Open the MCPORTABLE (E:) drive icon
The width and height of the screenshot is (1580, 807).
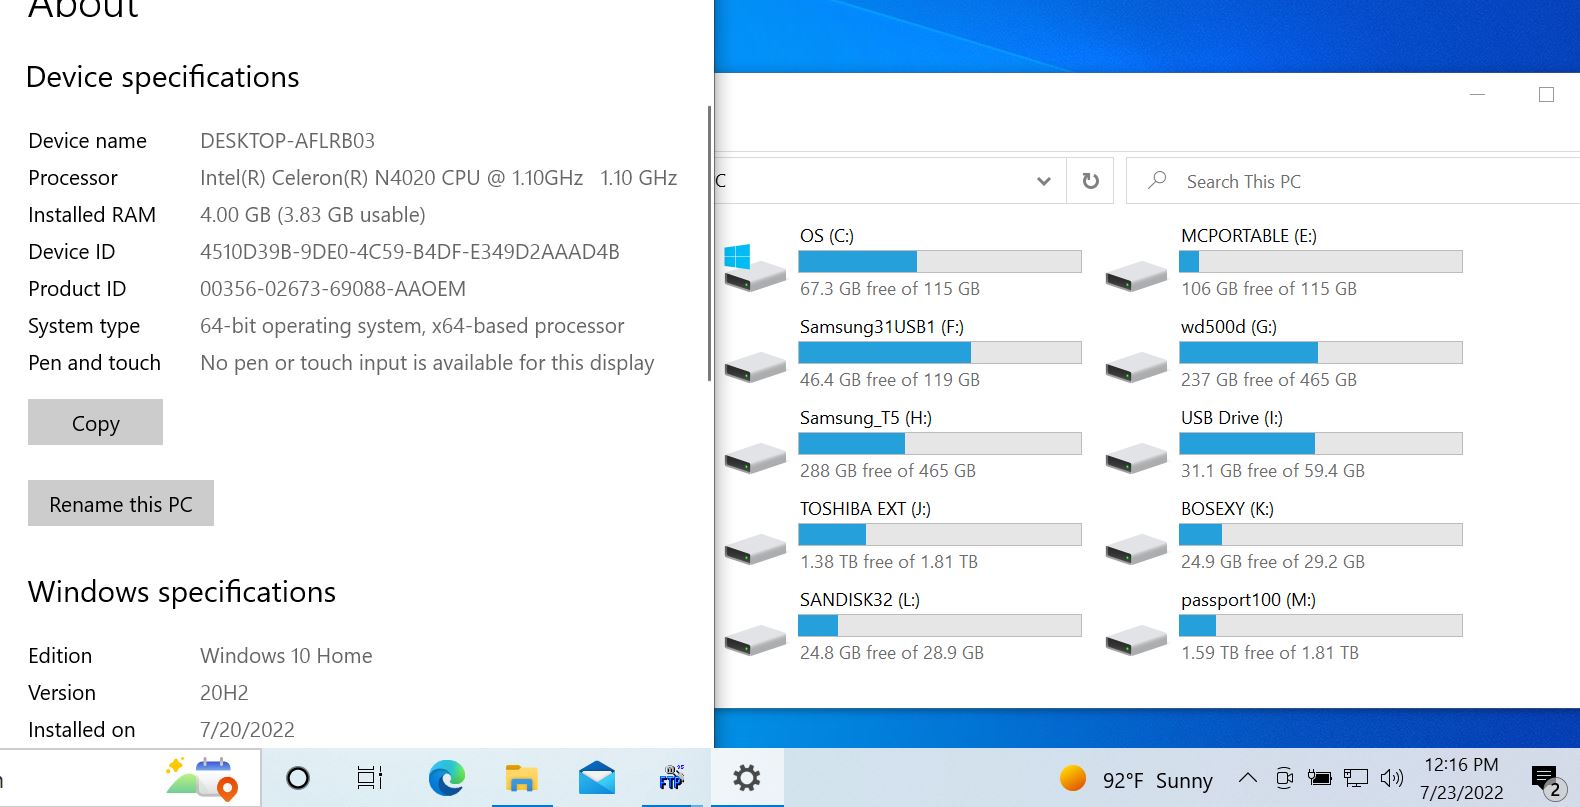click(x=1136, y=275)
